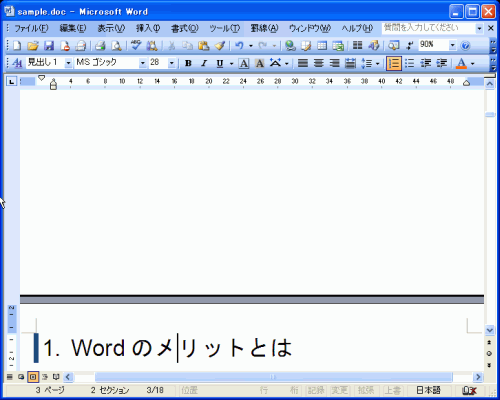The image size is (500, 400).
Task: Open the 罫線(A) menu
Action: (x=264, y=28)
